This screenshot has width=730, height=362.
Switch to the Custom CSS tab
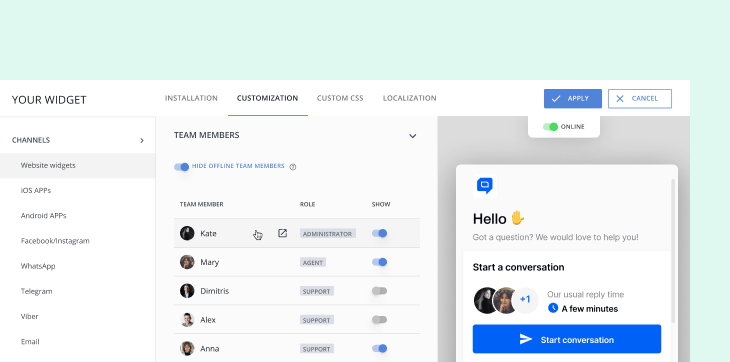coord(340,98)
